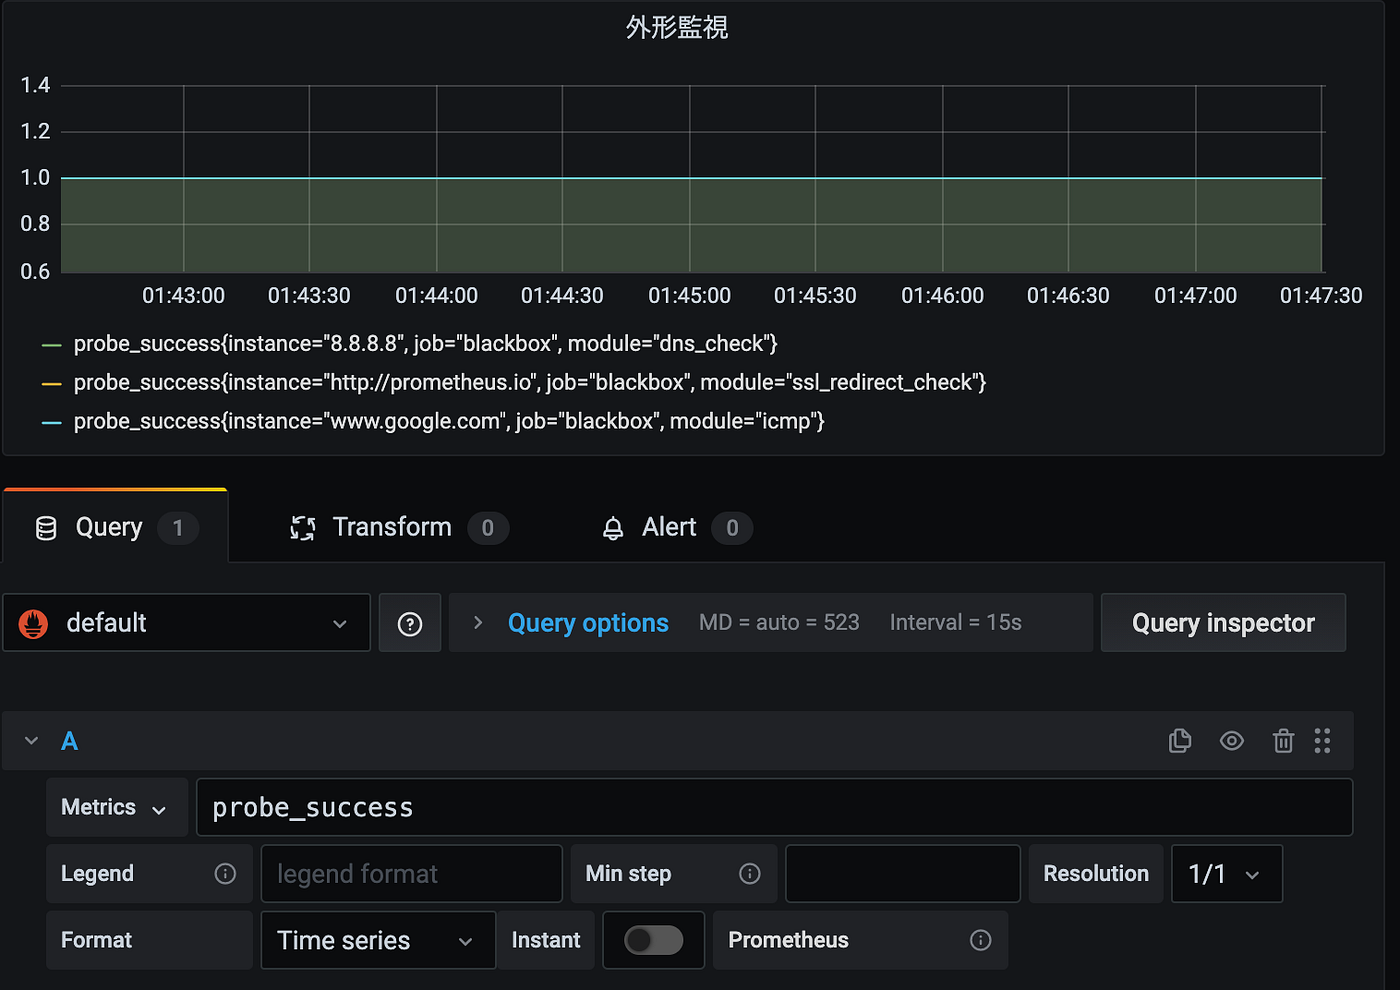The height and width of the screenshot is (990, 1400).
Task: Select the prometheus.io ssl_redirect_check legend series
Action: [x=530, y=383]
